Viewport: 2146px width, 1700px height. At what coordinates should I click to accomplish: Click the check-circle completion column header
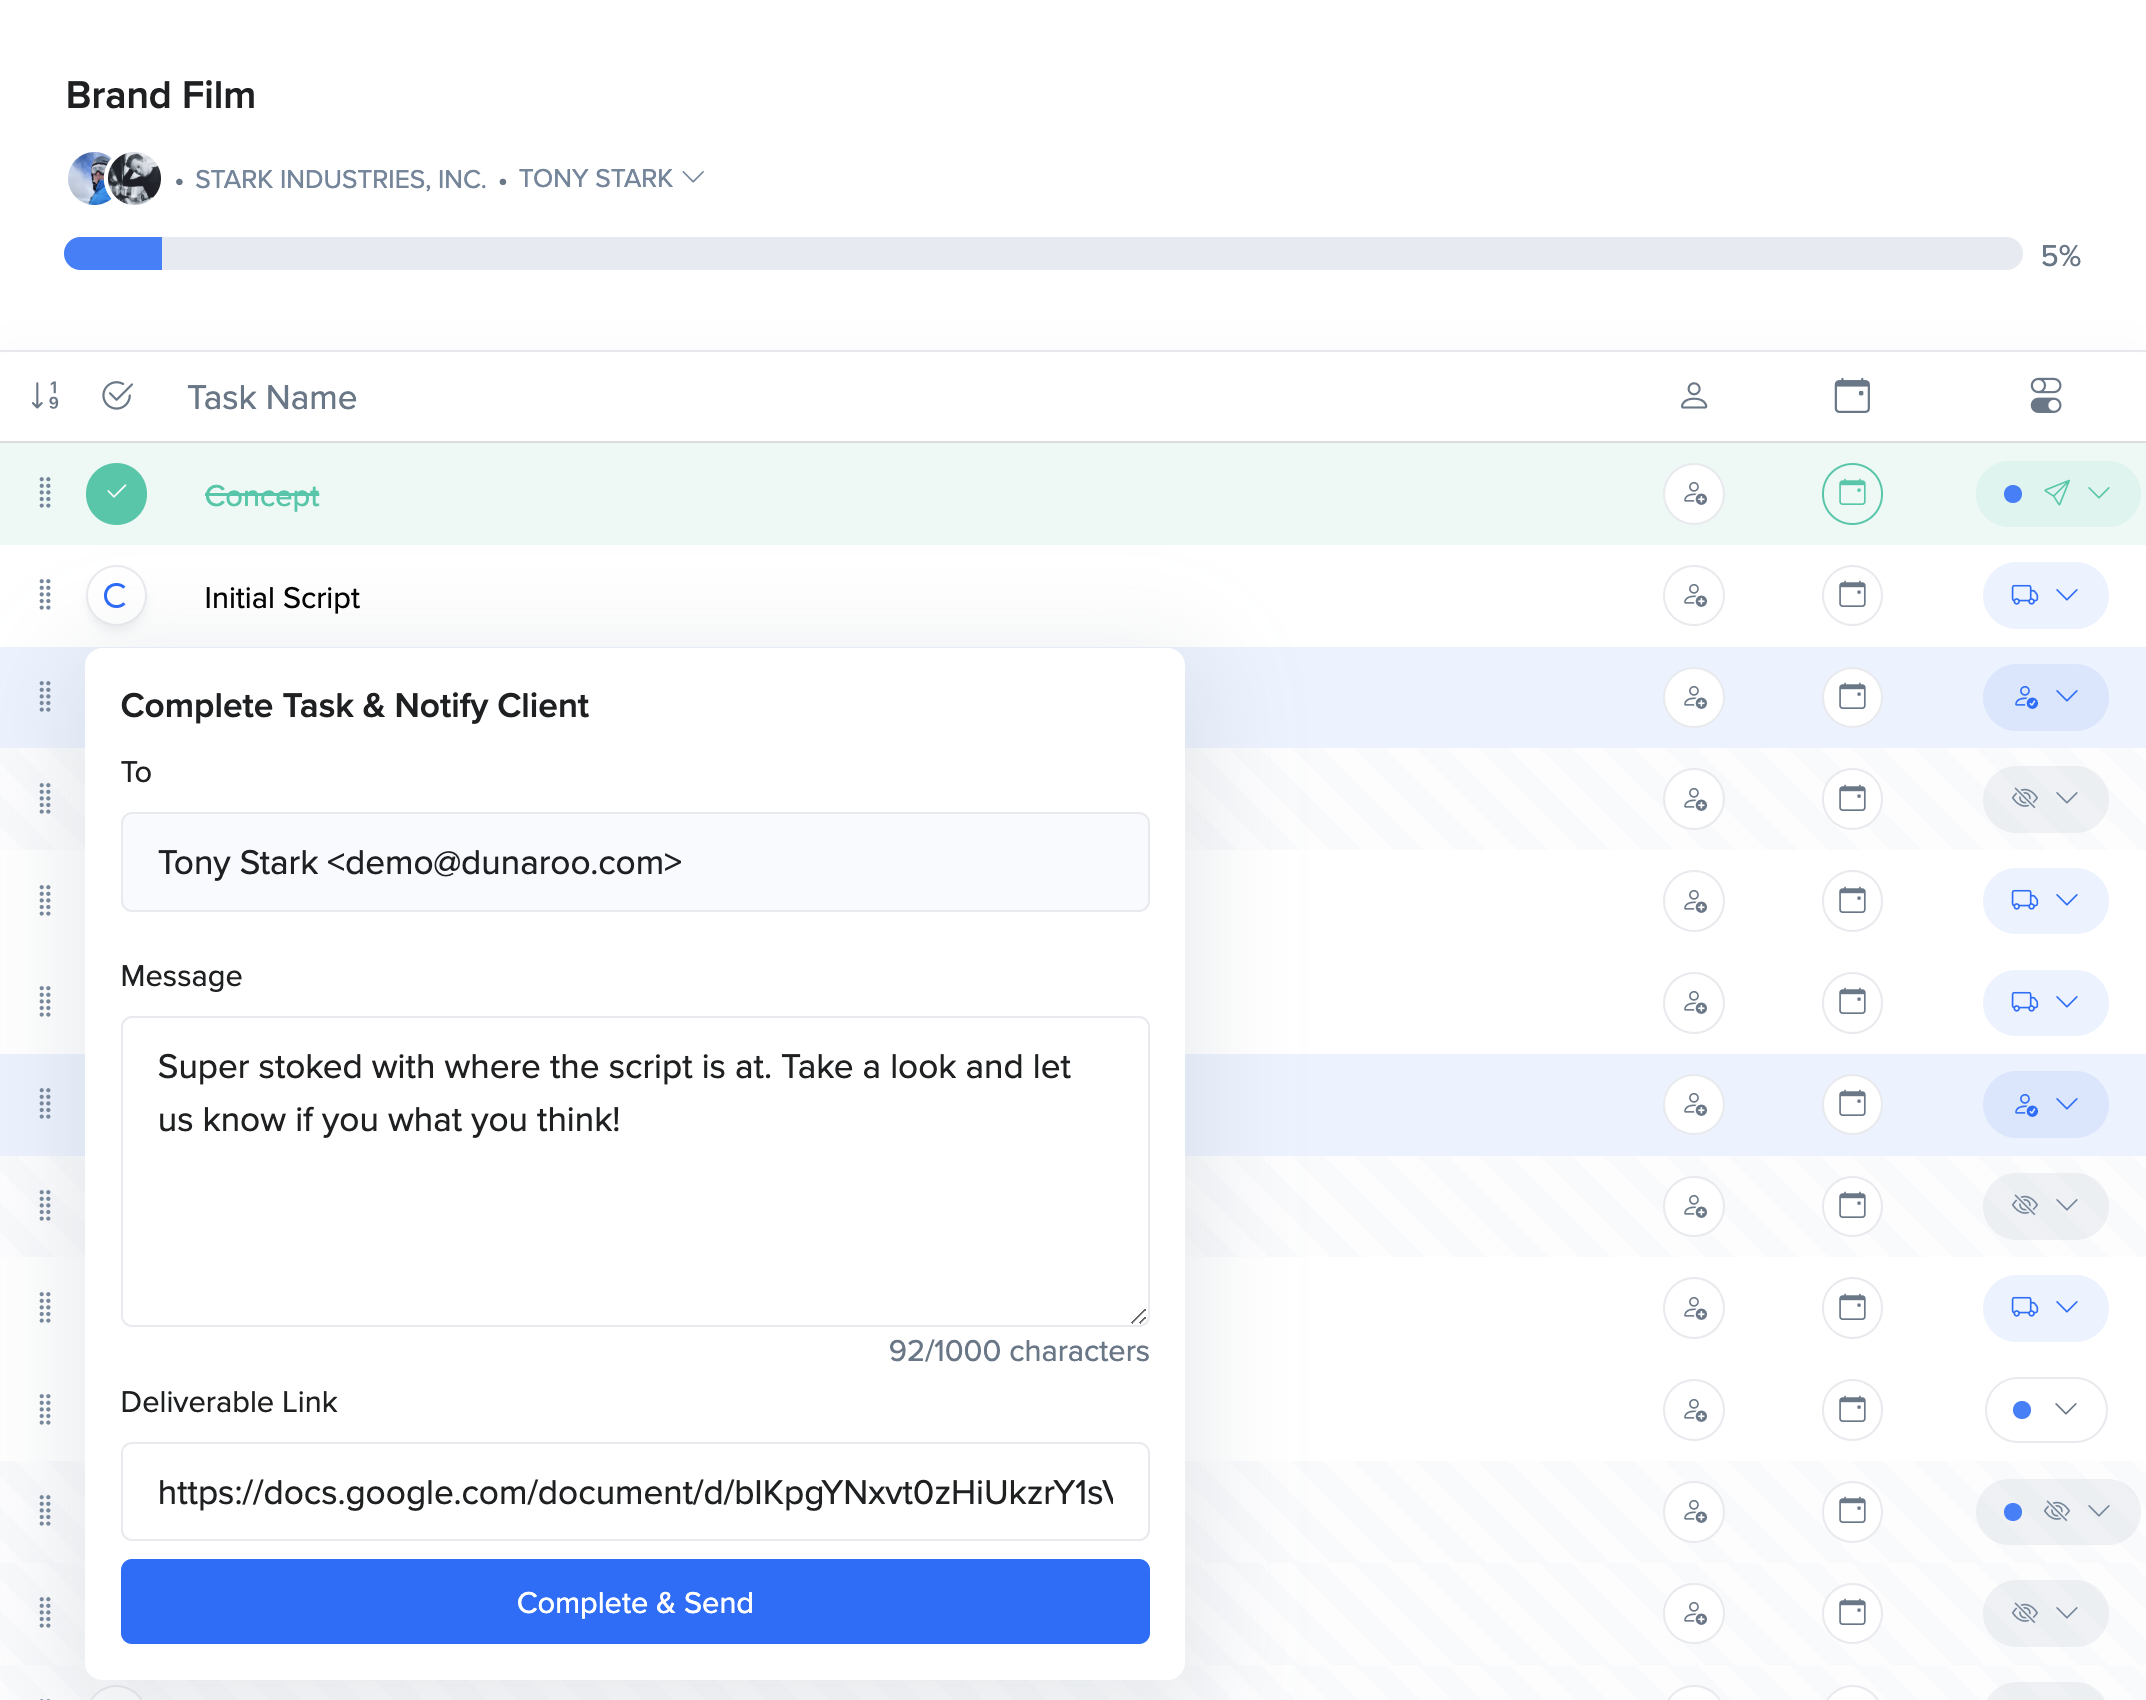117,396
